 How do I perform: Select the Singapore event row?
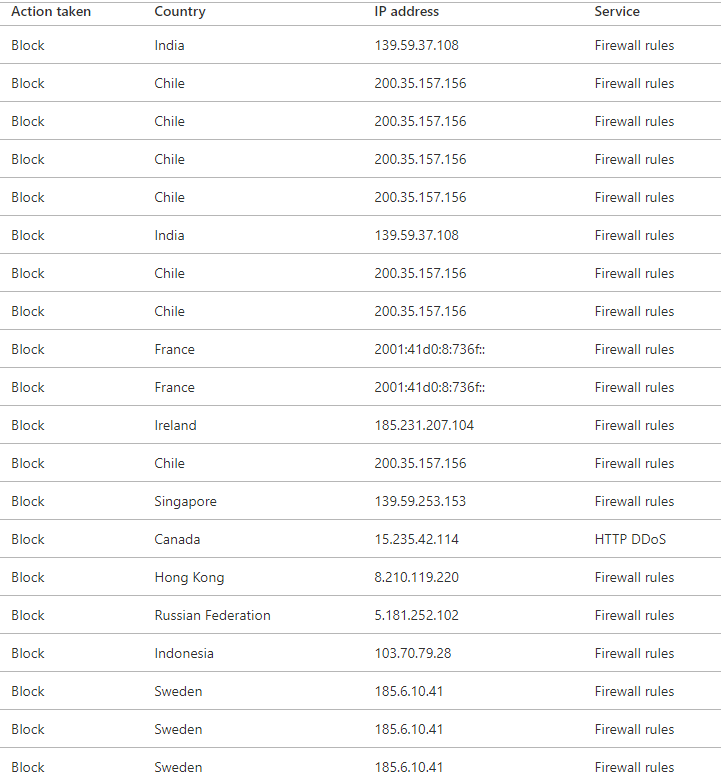[x=360, y=501]
